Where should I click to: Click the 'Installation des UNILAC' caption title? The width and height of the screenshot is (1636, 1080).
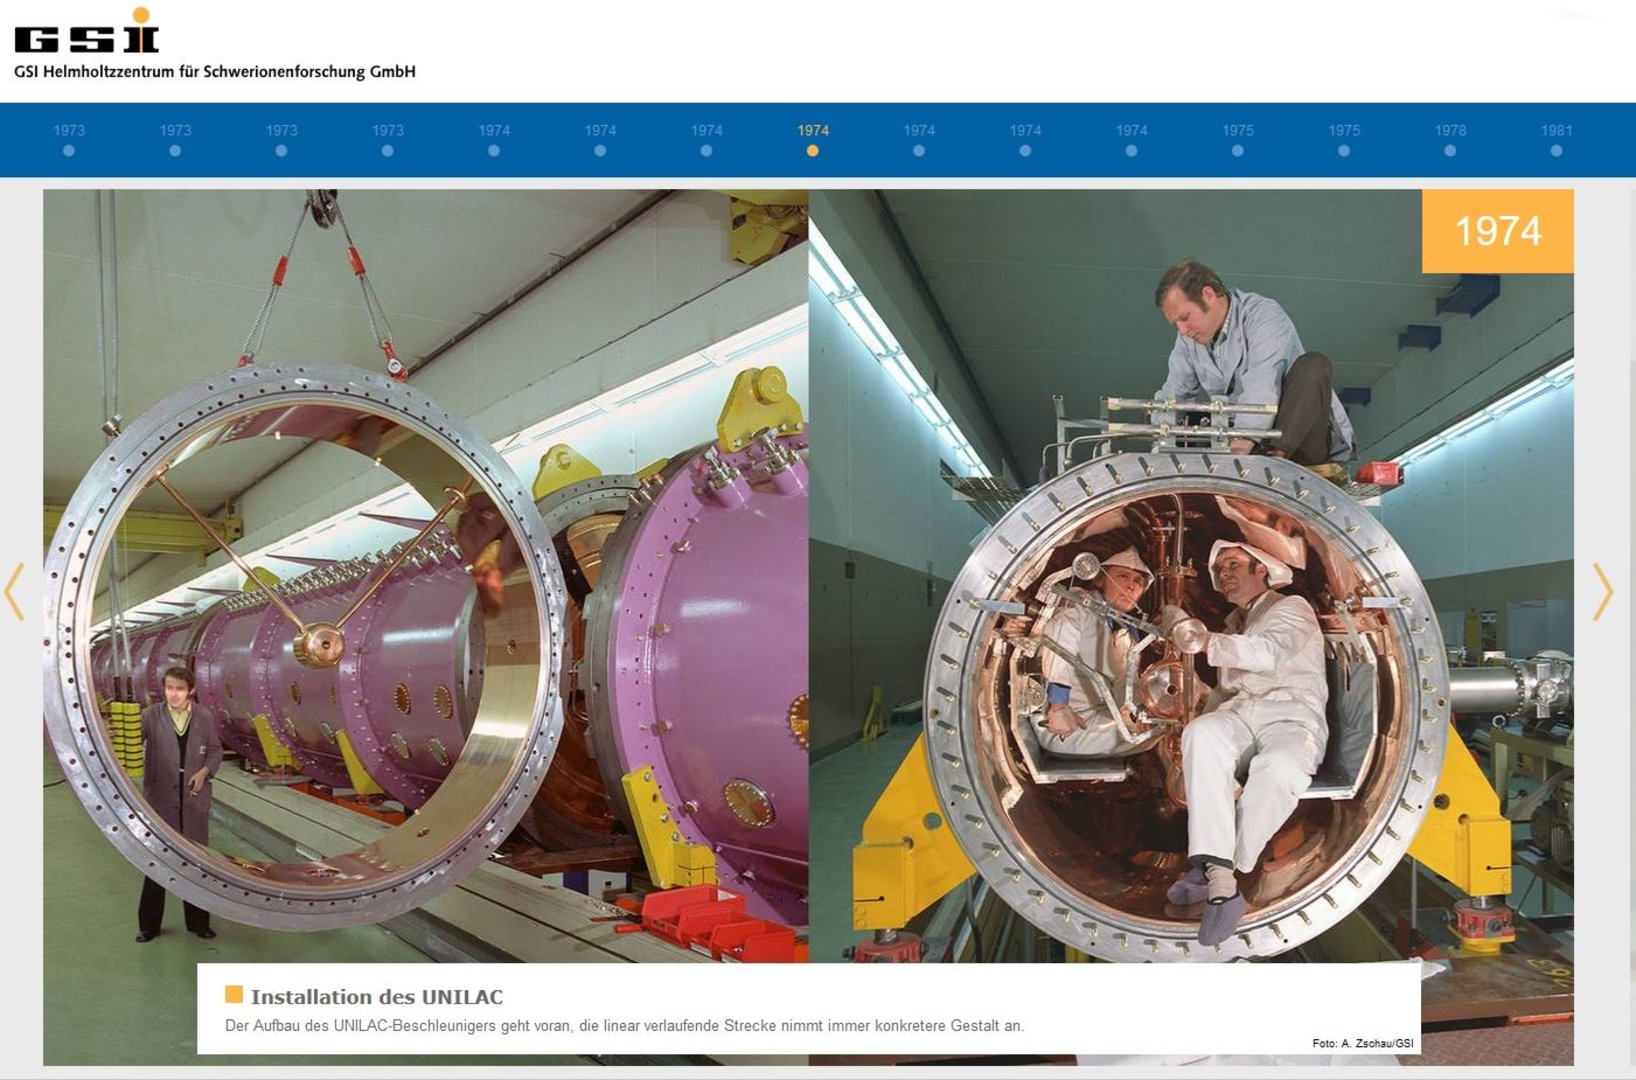(x=377, y=997)
